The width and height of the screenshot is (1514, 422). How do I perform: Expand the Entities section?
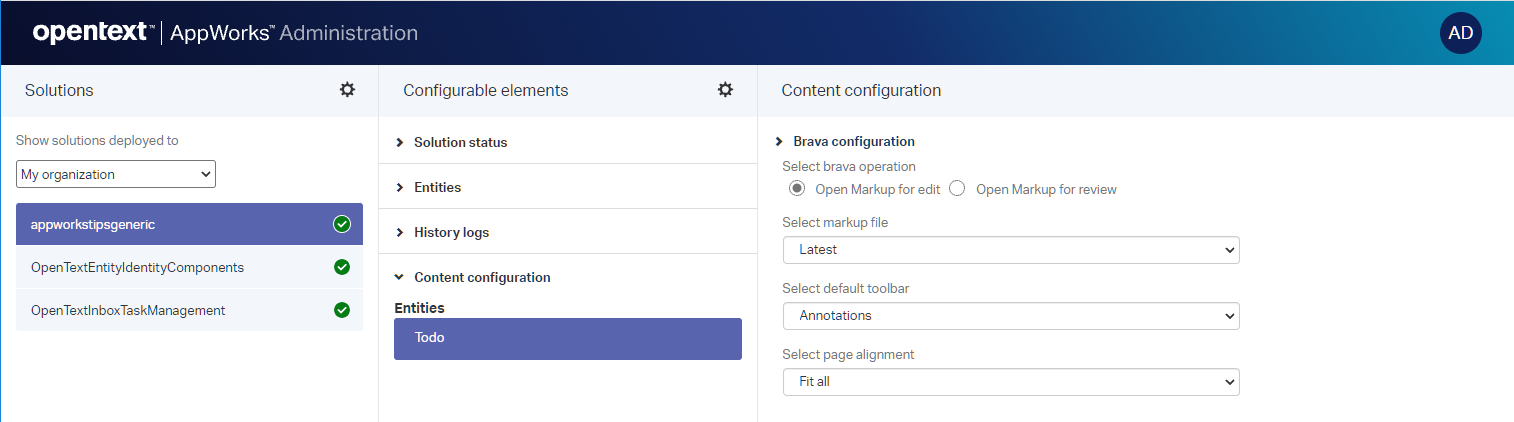(x=437, y=187)
